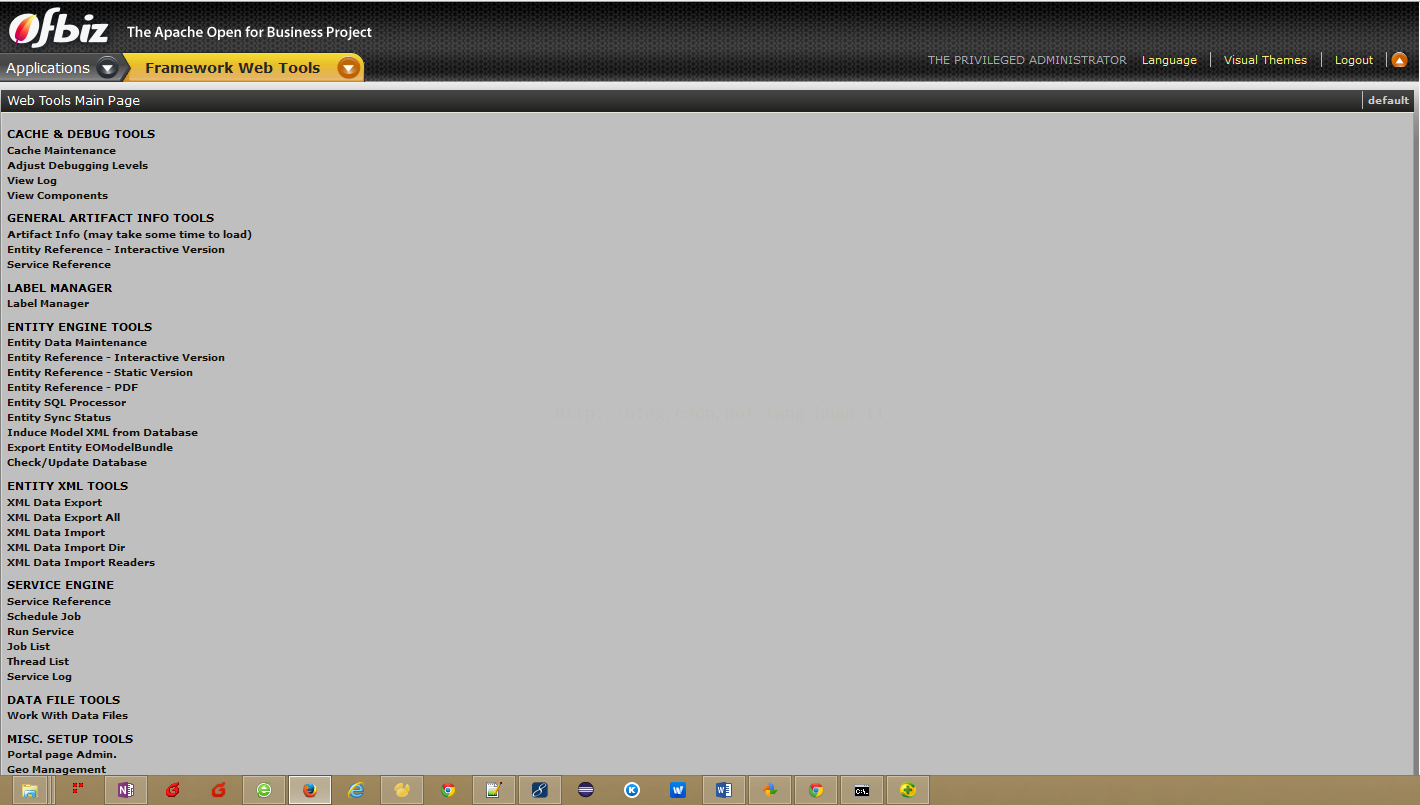Open the green 360 browser taskbar icon
This screenshot has height=805, width=1420.
264,790
